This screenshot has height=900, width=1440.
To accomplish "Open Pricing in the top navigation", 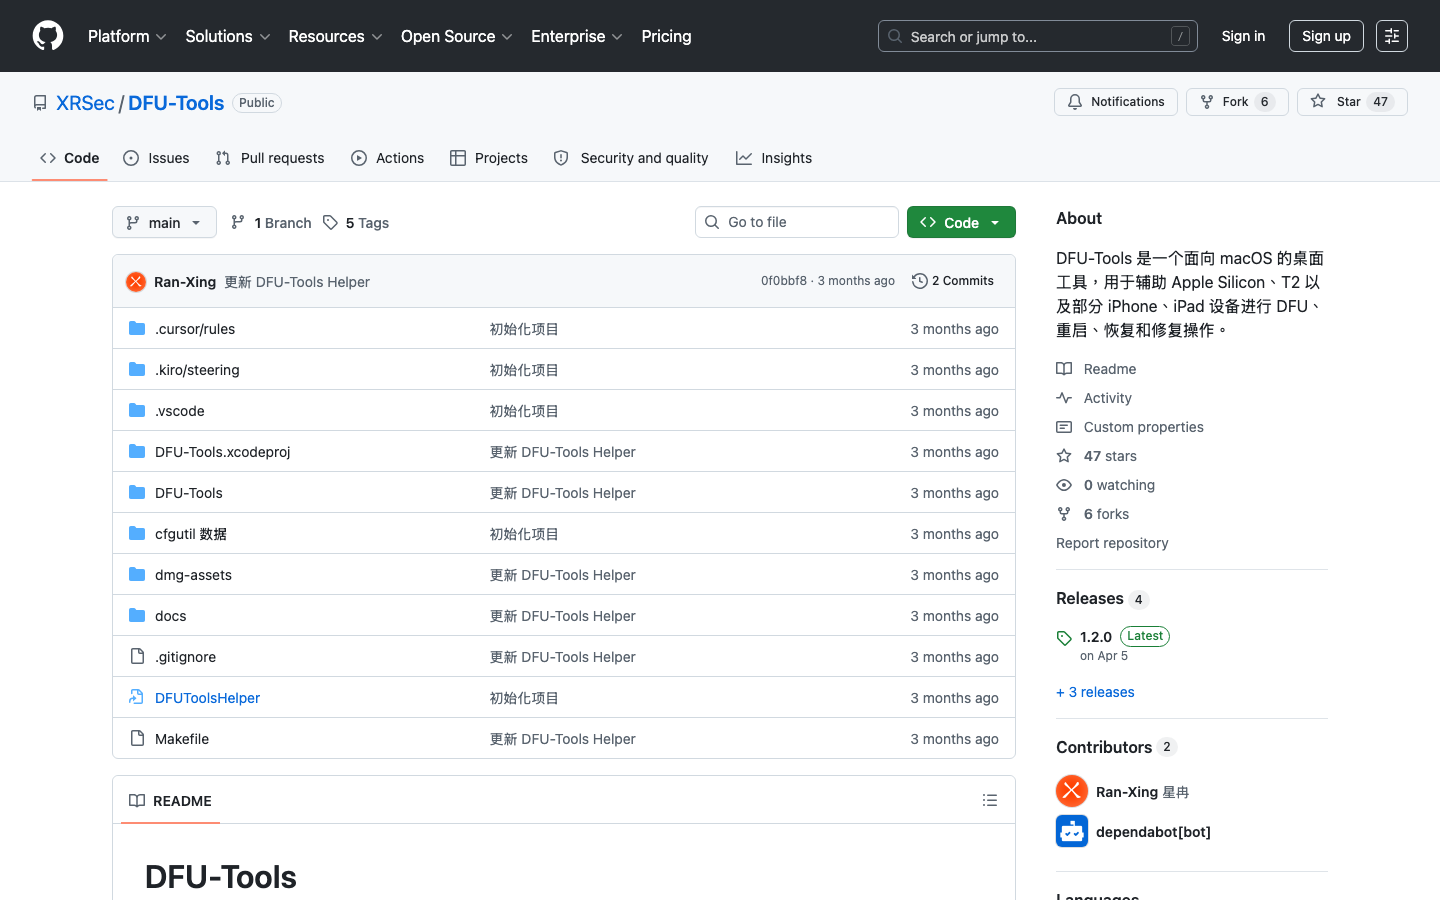I will click(x=666, y=36).
